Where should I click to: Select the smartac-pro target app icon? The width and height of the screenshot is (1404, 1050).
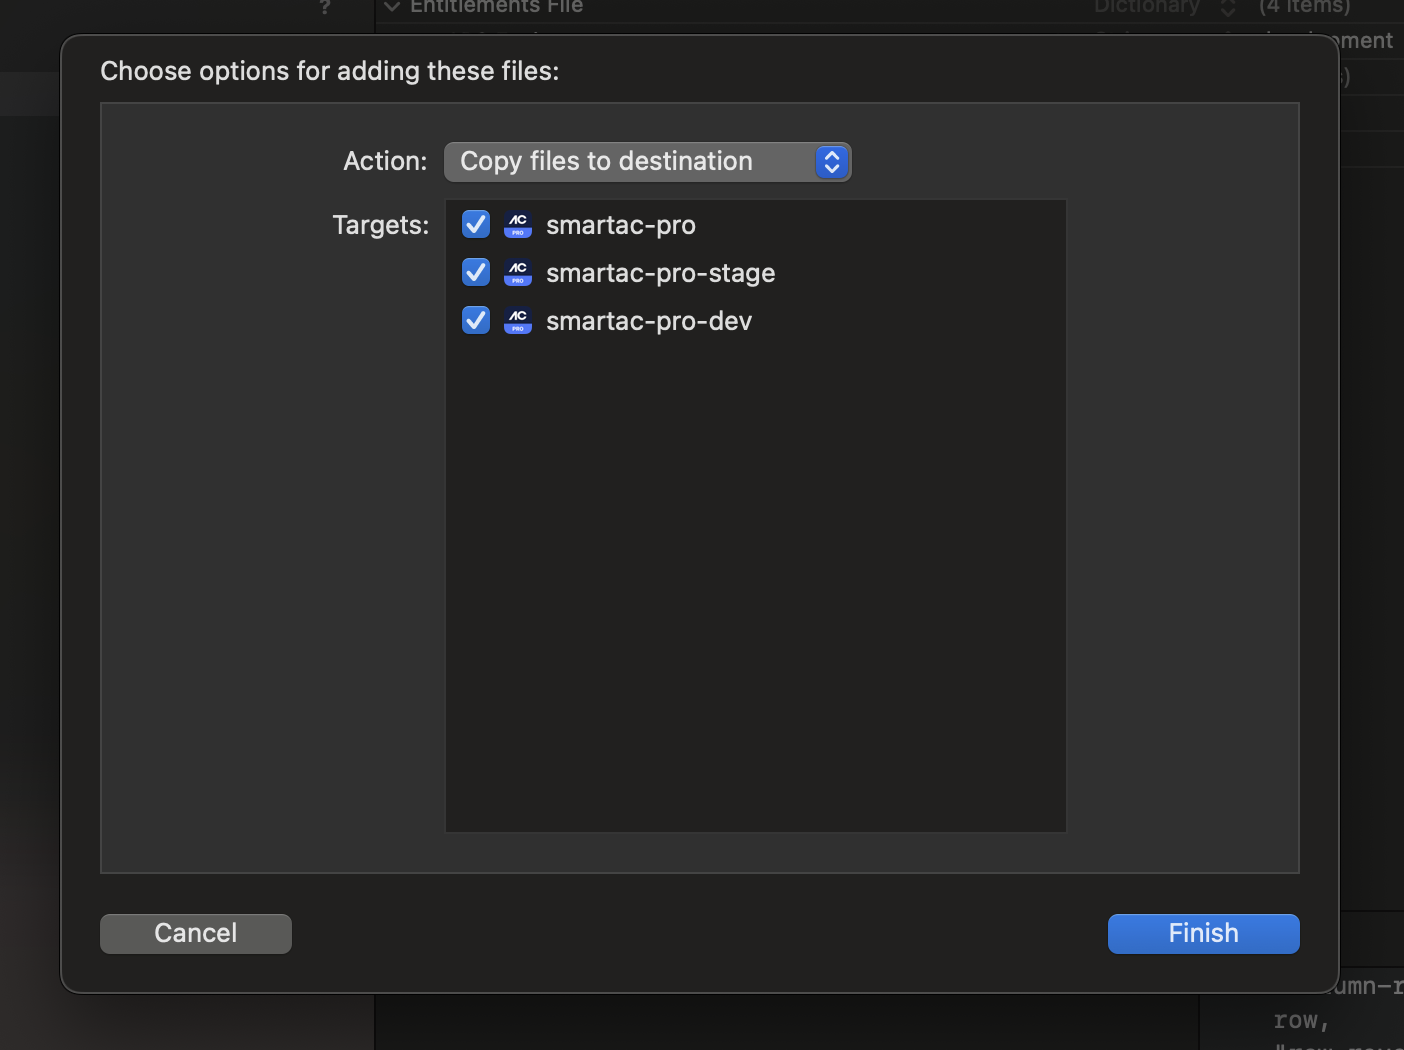coord(518,225)
